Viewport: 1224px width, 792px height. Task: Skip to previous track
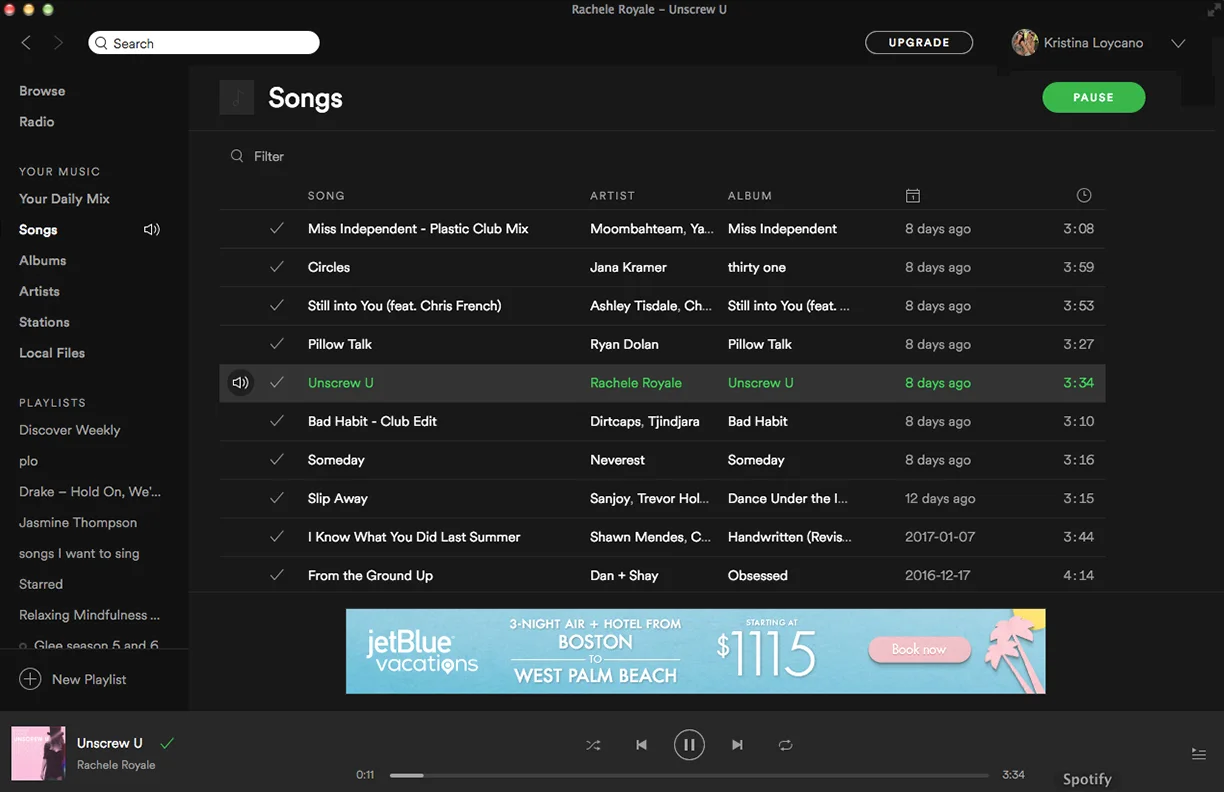[x=641, y=745]
